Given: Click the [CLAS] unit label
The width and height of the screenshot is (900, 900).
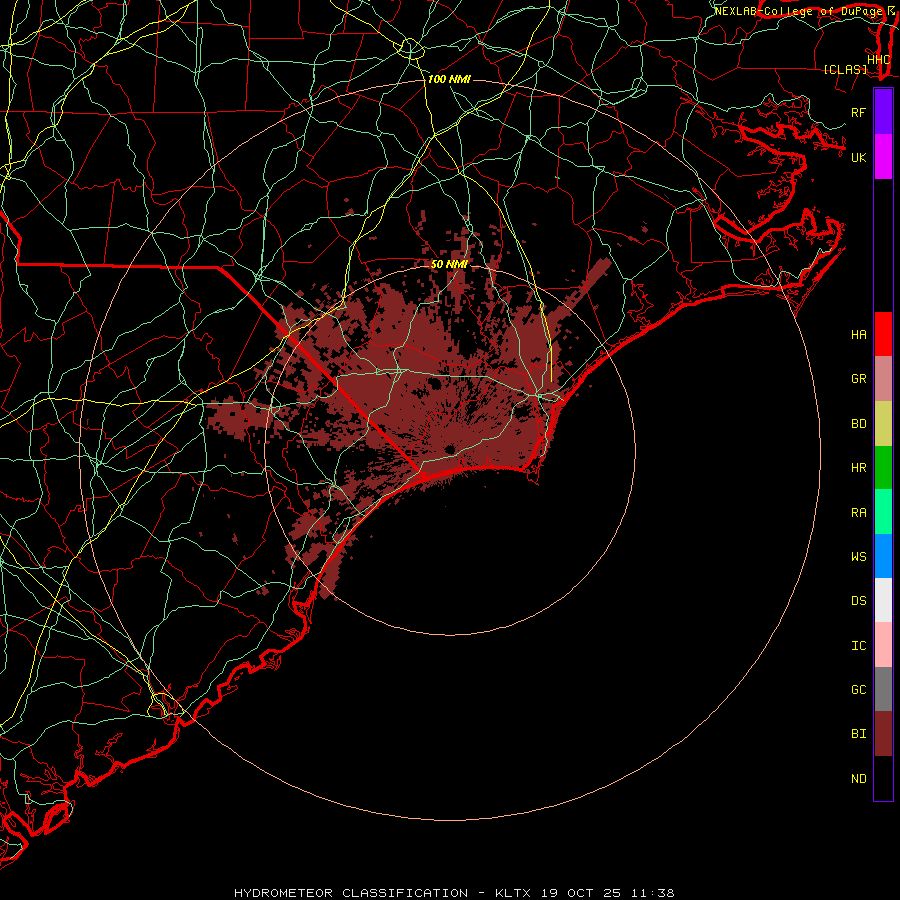Looking at the screenshot, I should coord(845,70).
